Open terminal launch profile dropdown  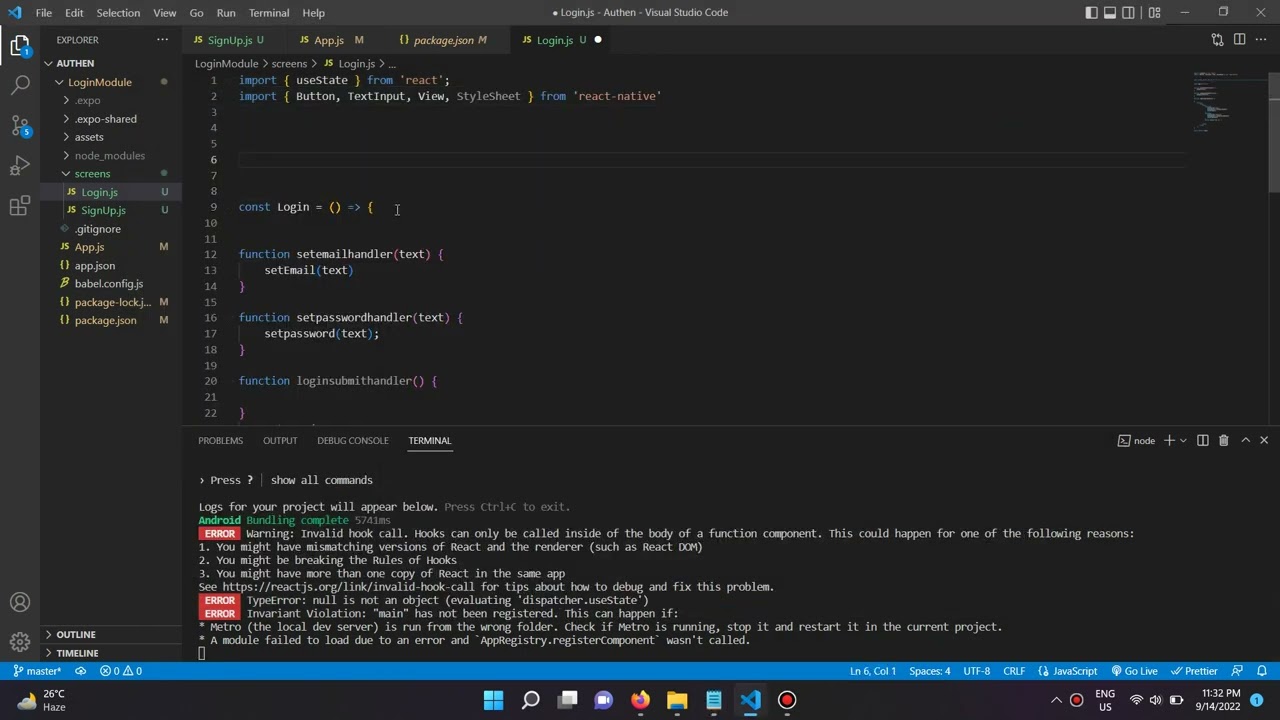click(1184, 440)
